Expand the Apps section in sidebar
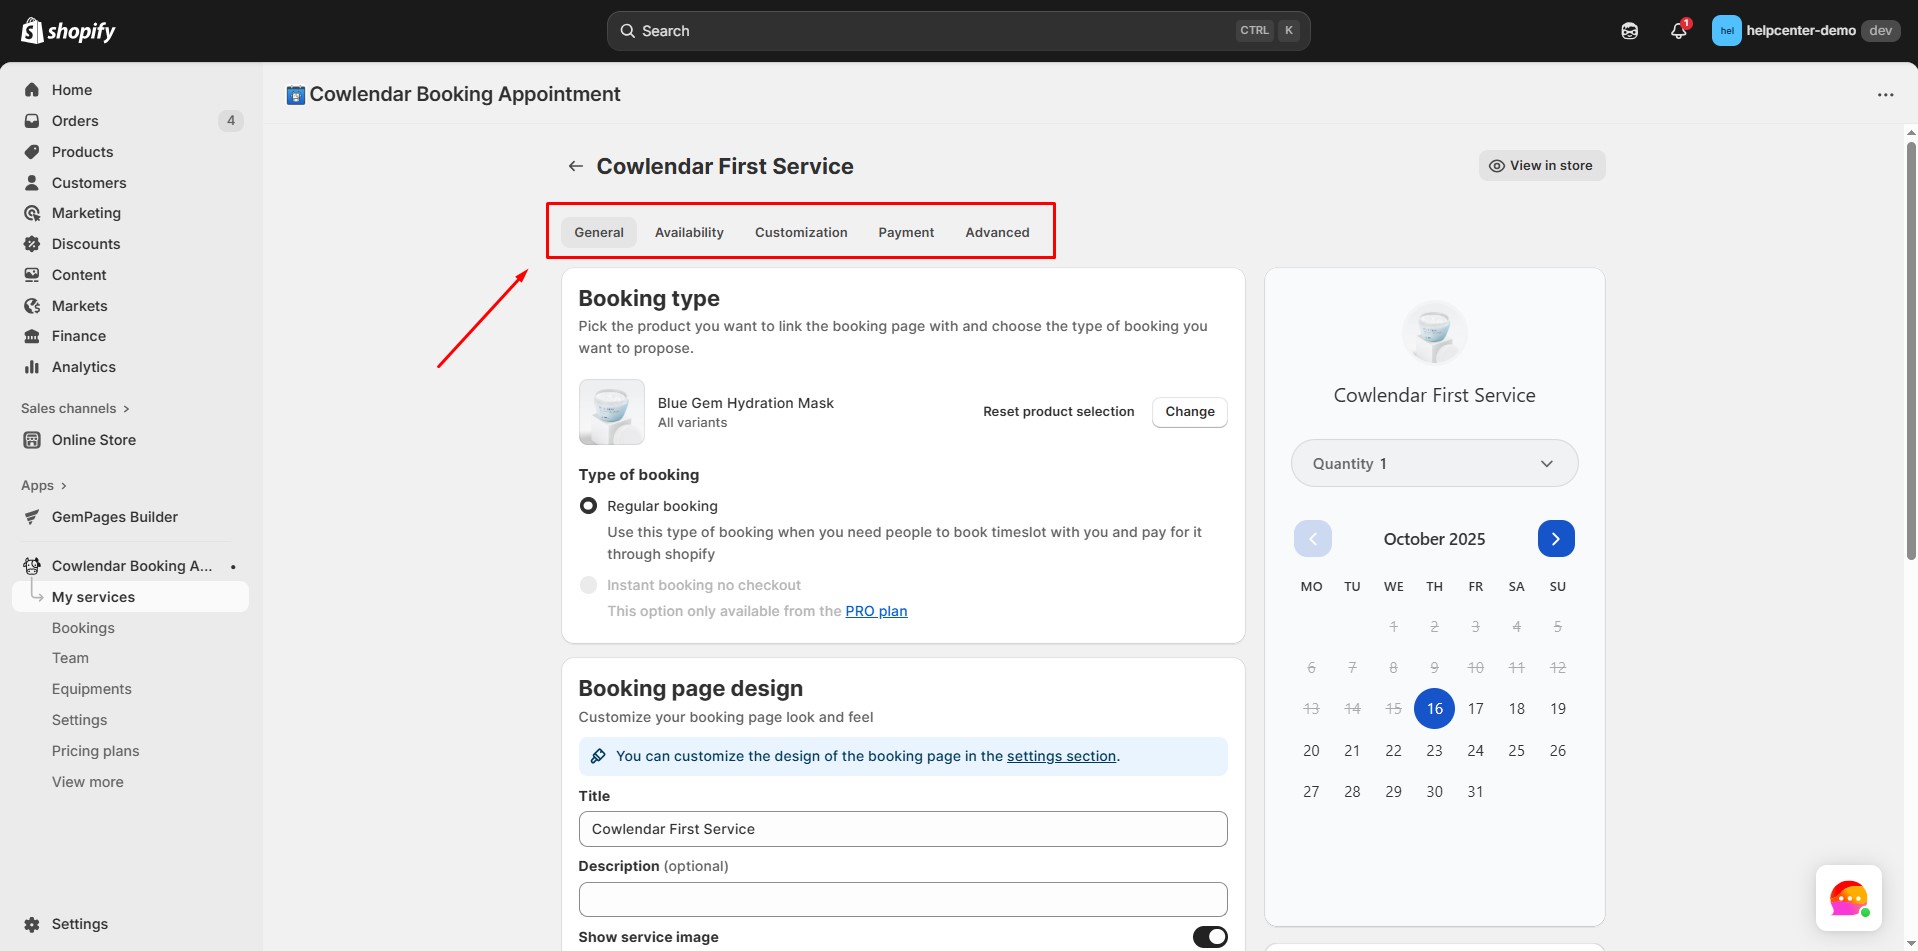The width and height of the screenshot is (1918, 951). pos(44,486)
